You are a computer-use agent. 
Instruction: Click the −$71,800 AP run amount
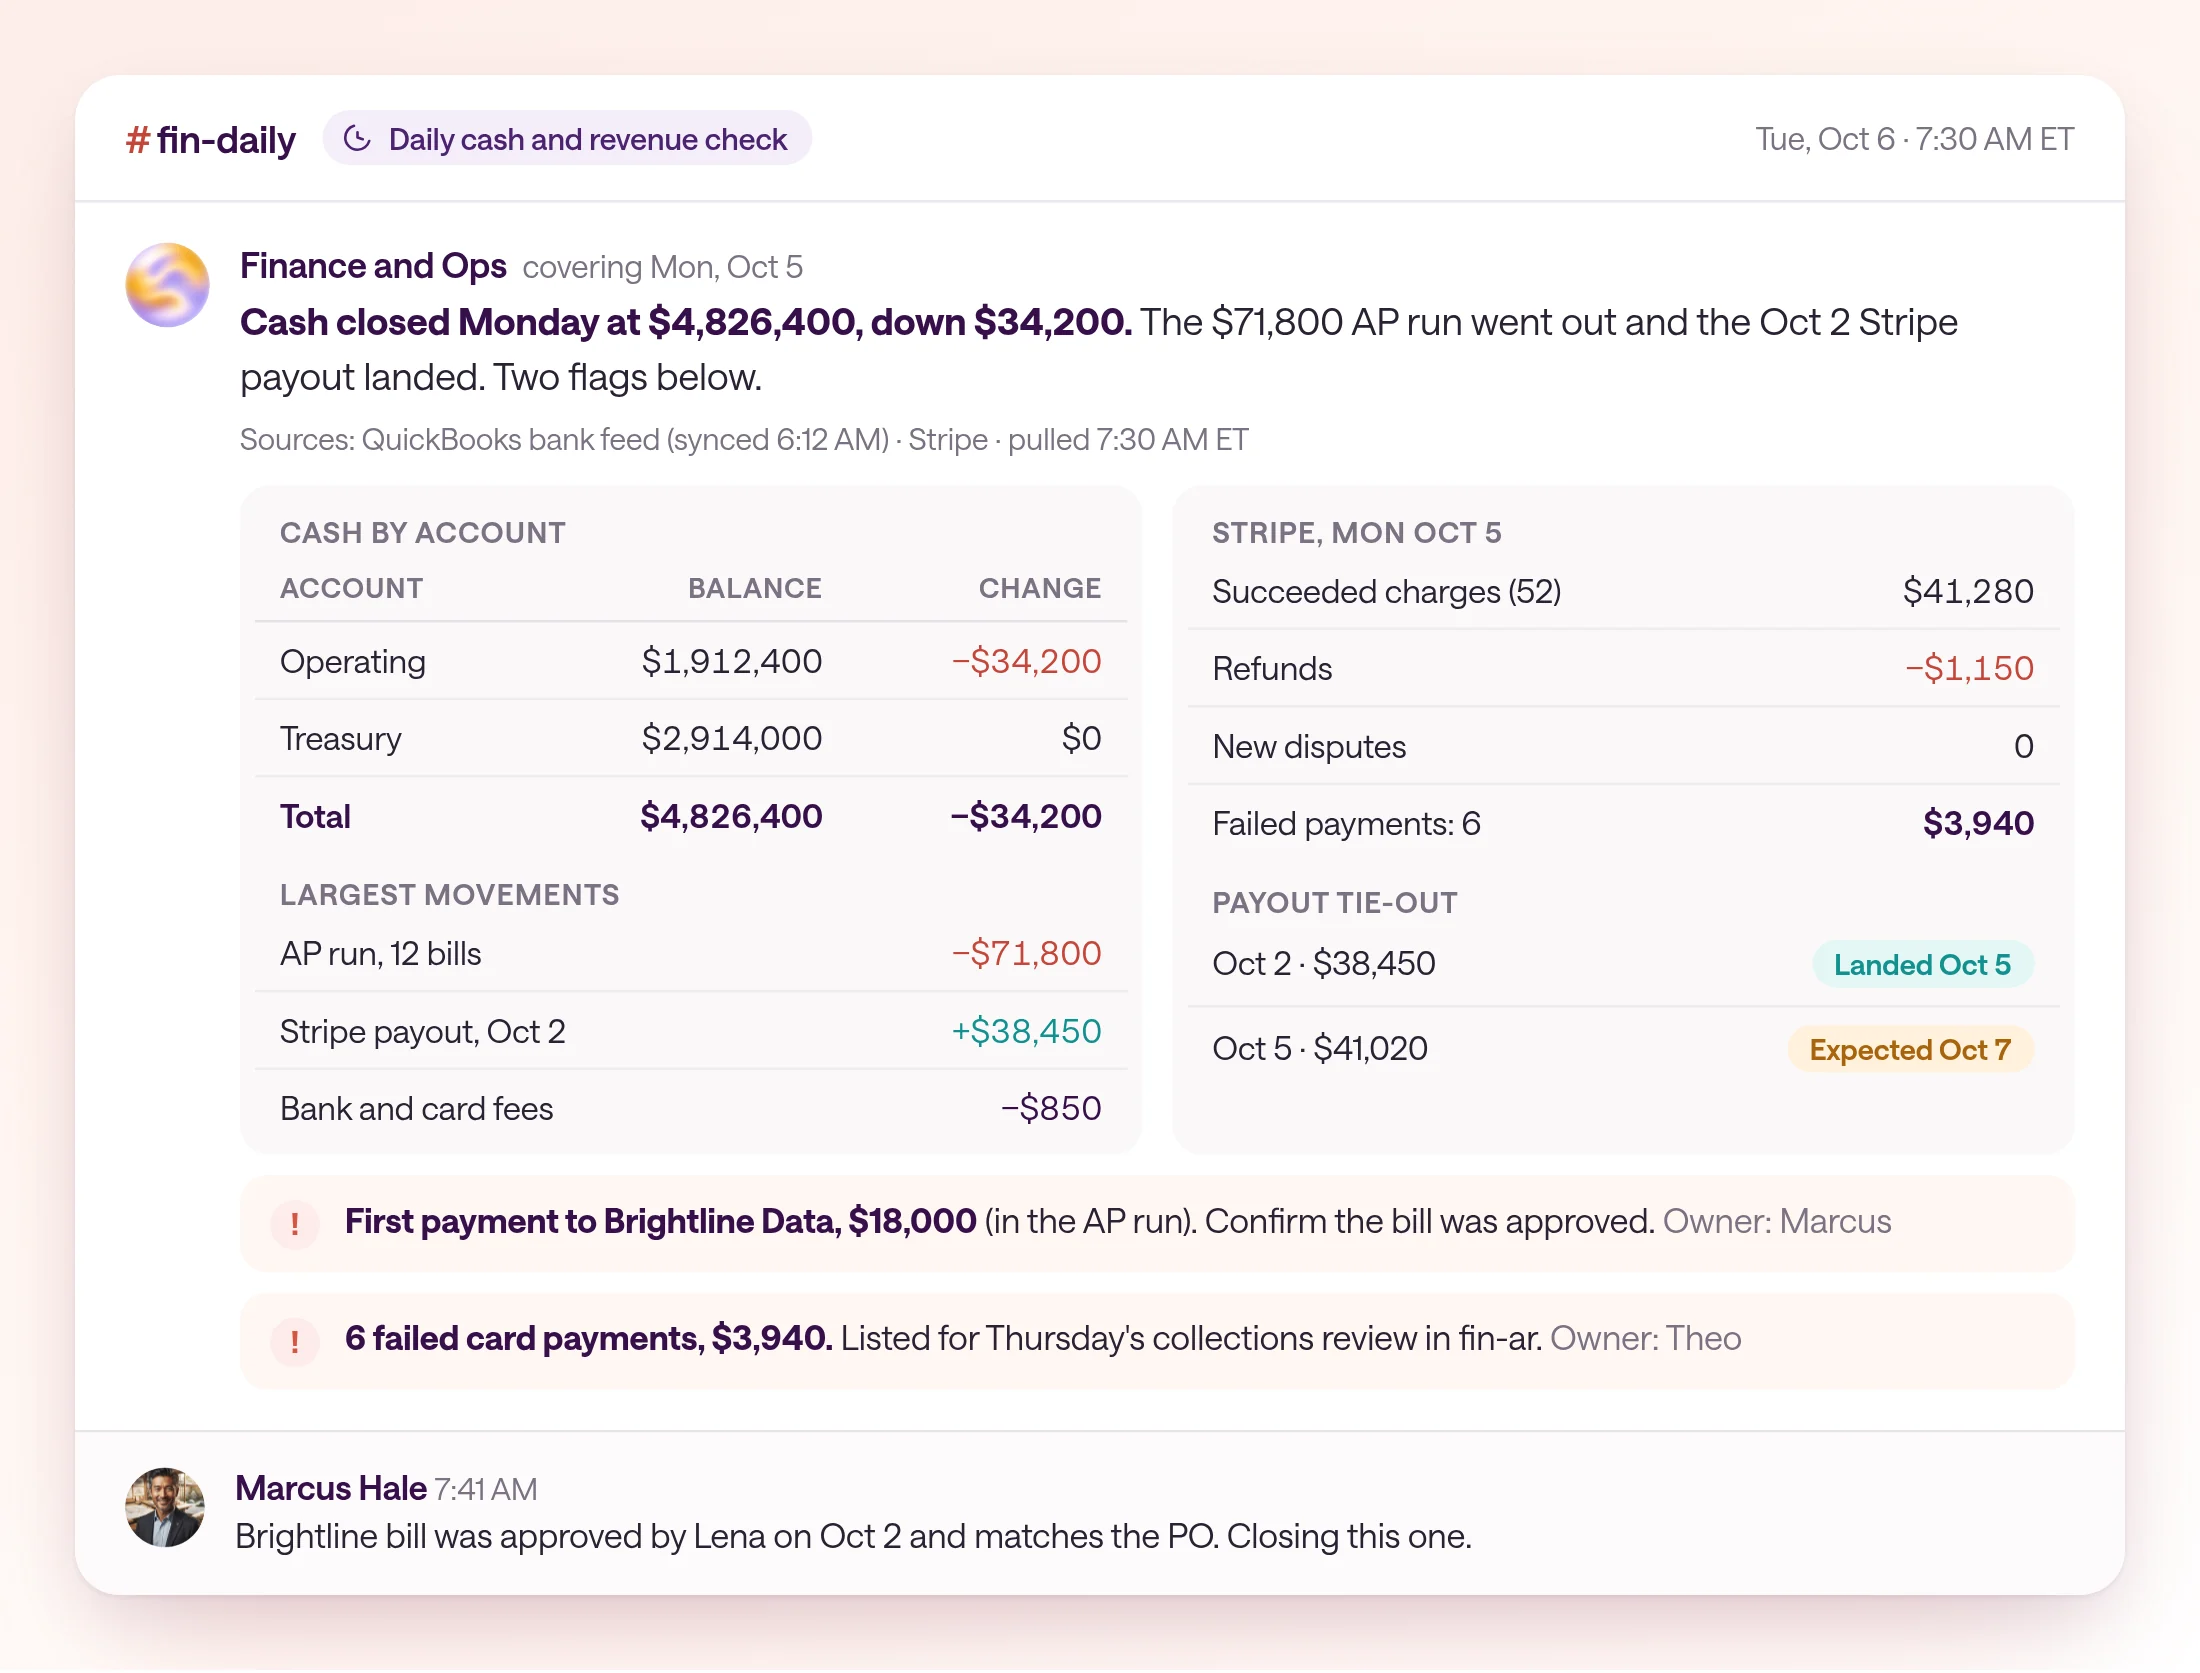pyautogui.click(x=1026, y=954)
